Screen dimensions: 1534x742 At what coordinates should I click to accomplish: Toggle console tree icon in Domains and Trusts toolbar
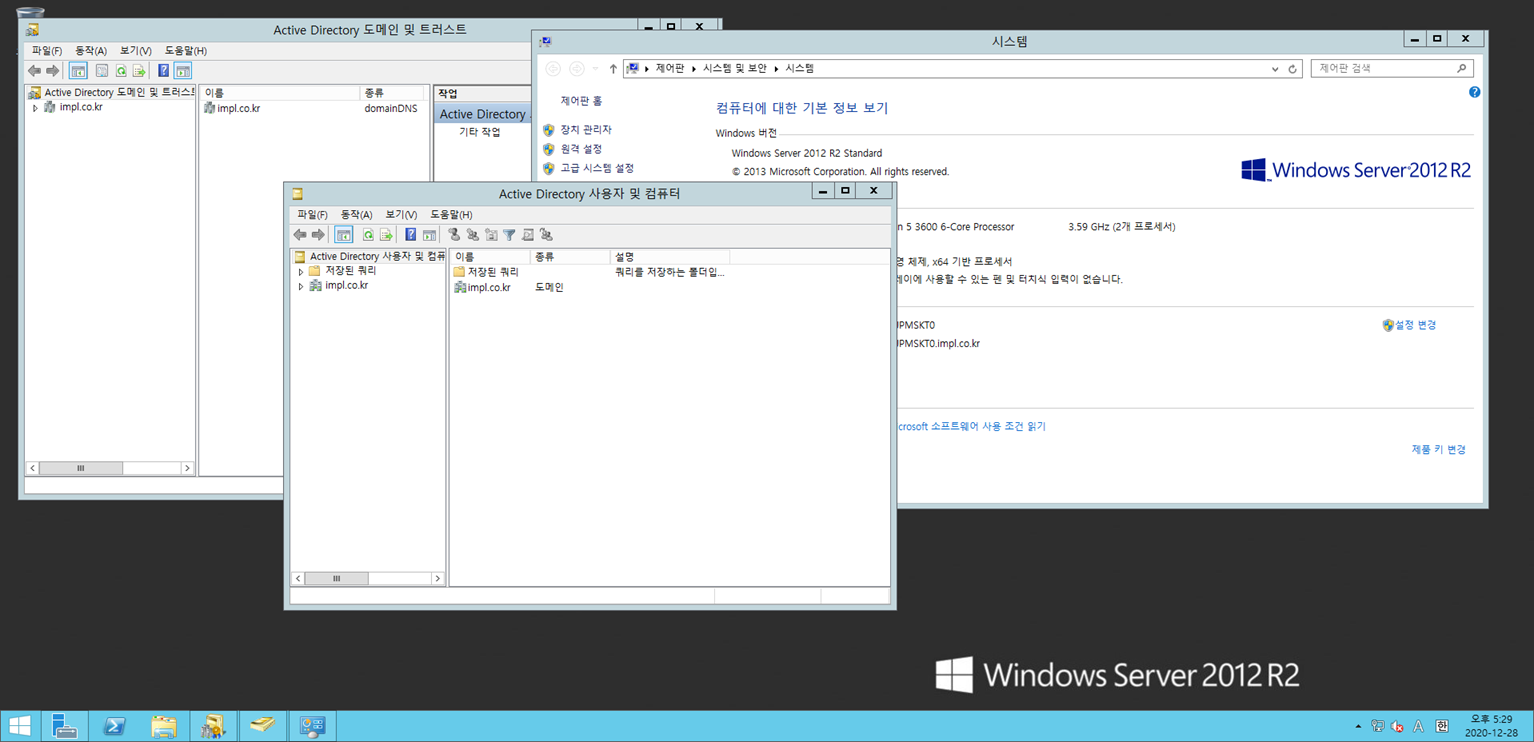tap(78, 71)
